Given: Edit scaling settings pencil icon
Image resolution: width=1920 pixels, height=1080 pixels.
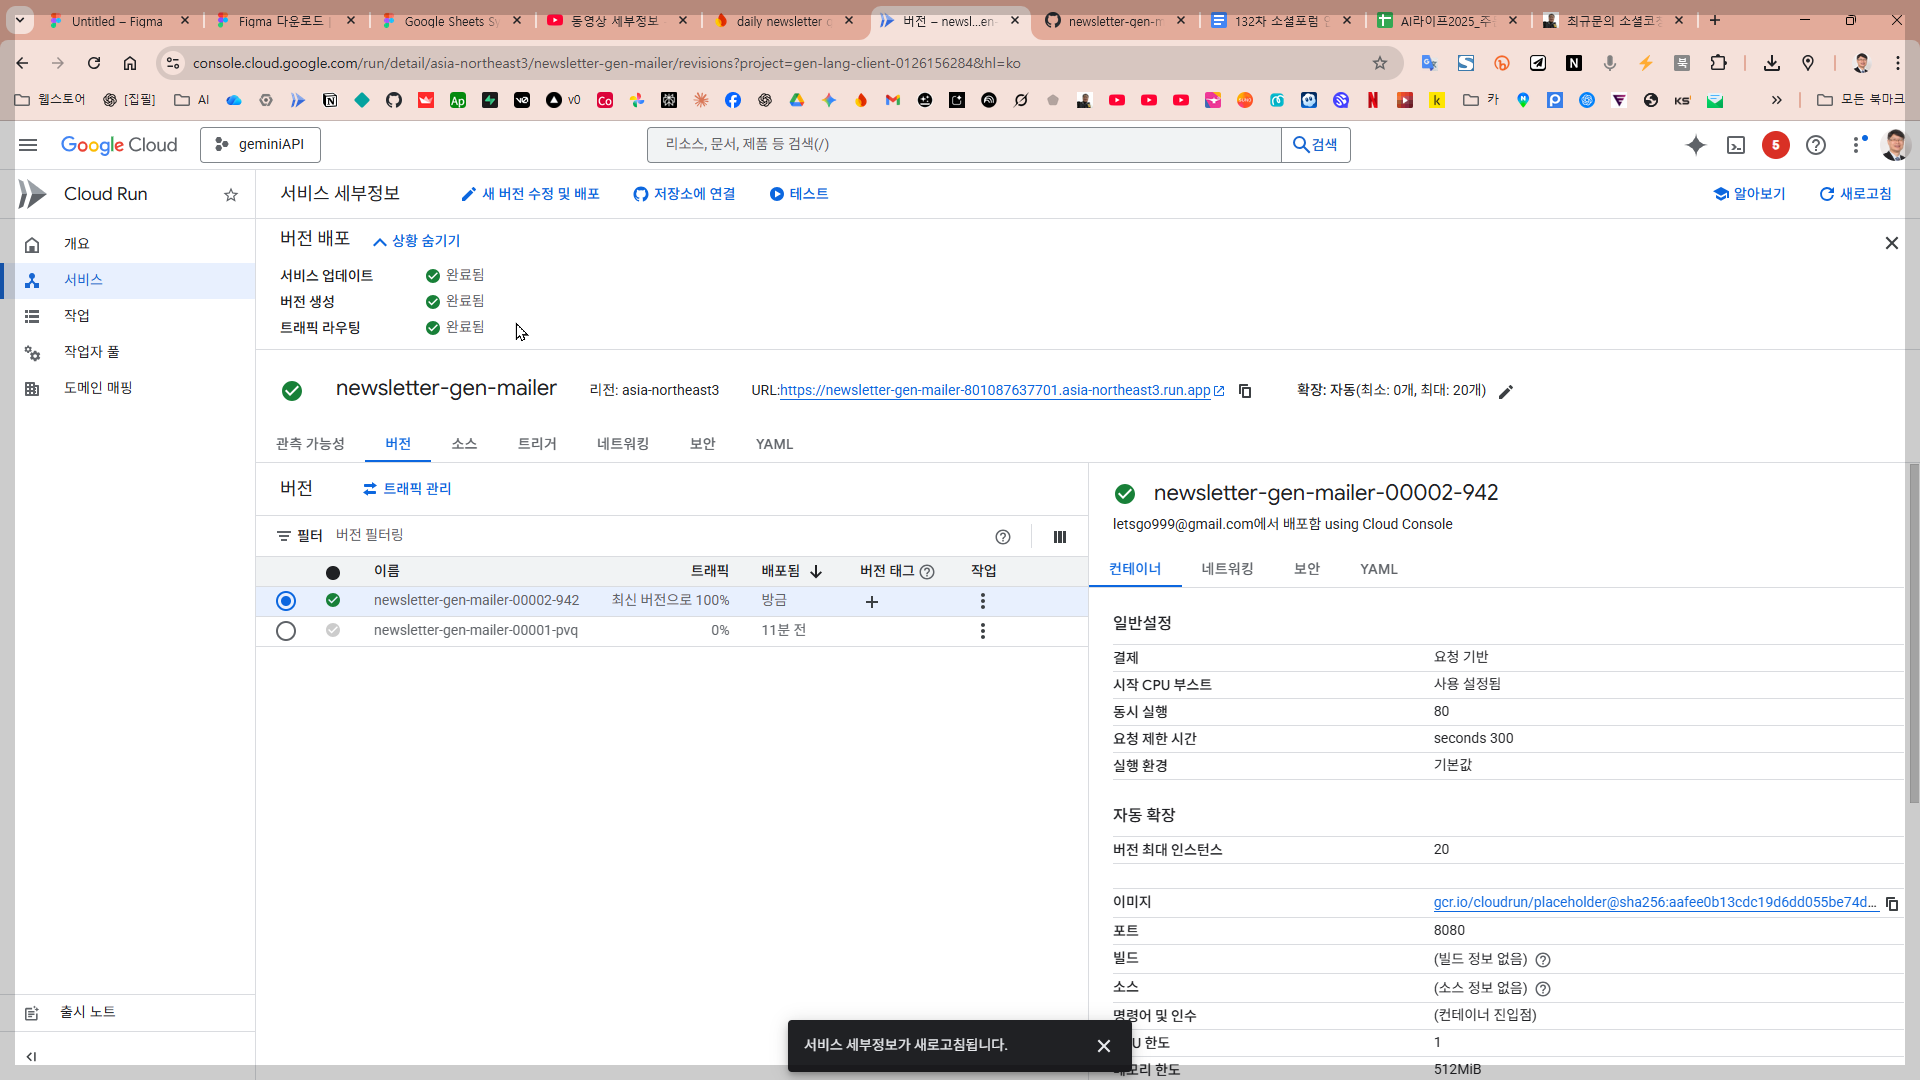Looking at the screenshot, I should [1506, 392].
